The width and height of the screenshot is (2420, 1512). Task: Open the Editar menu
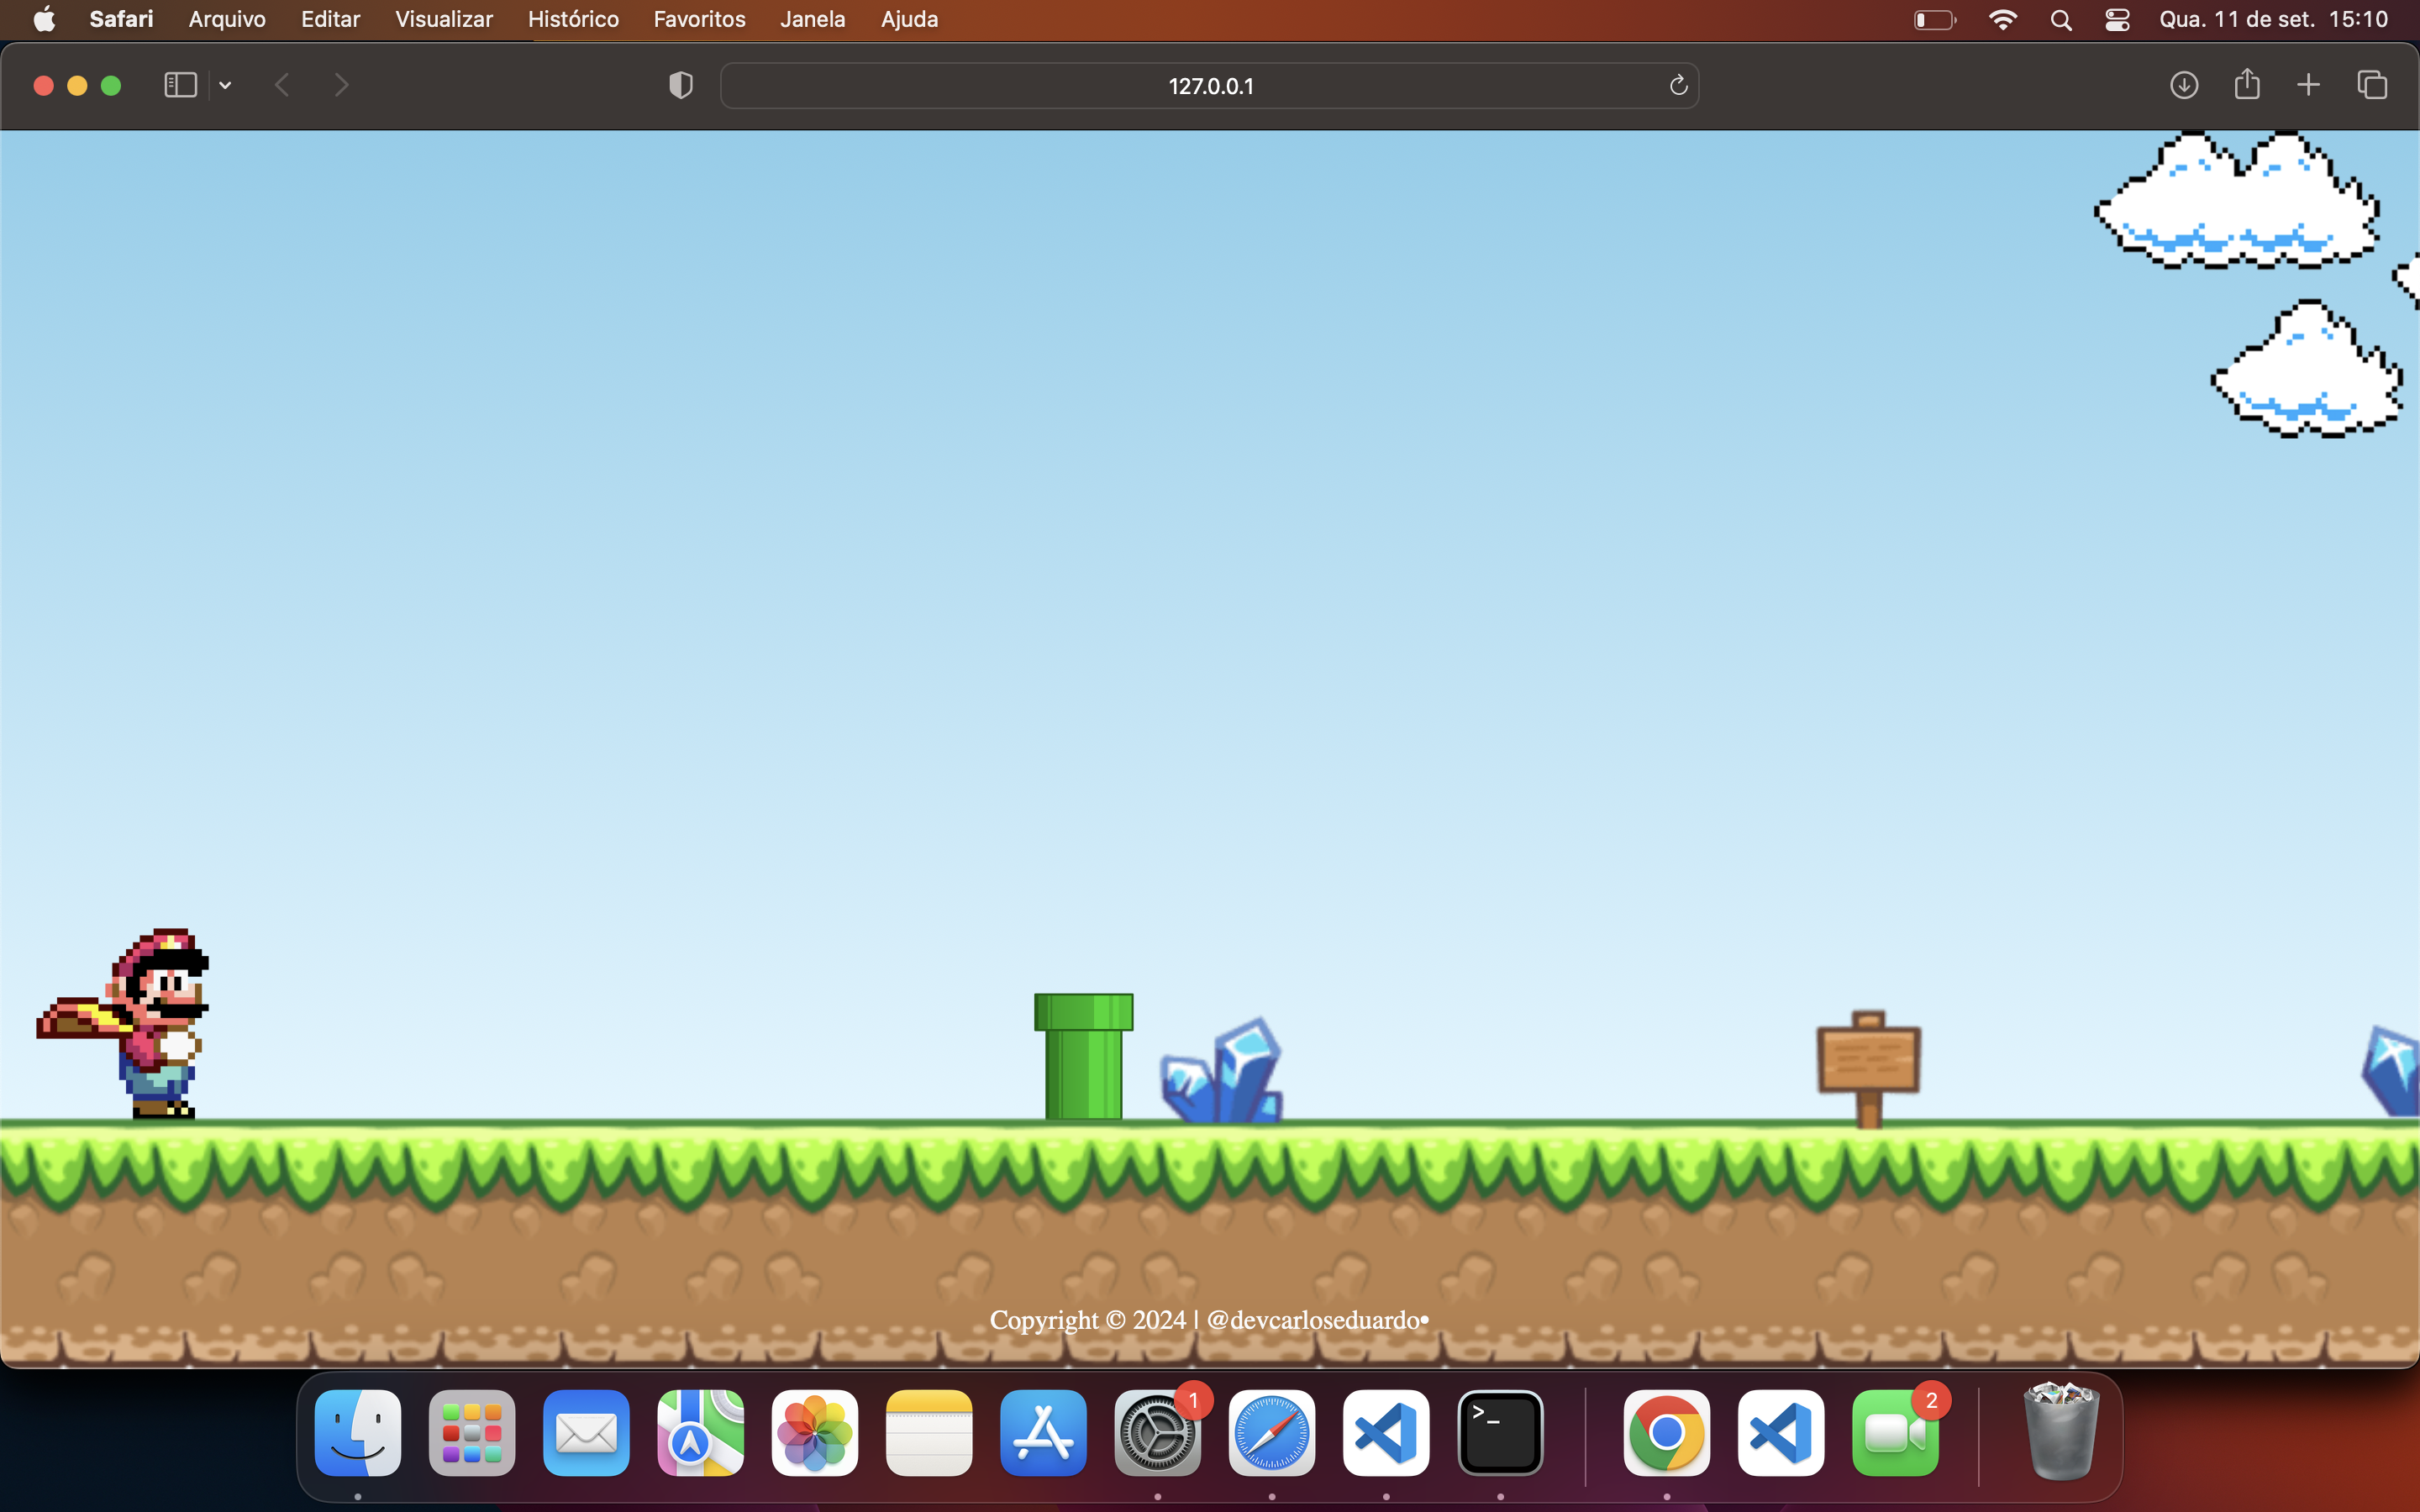pos(330,19)
